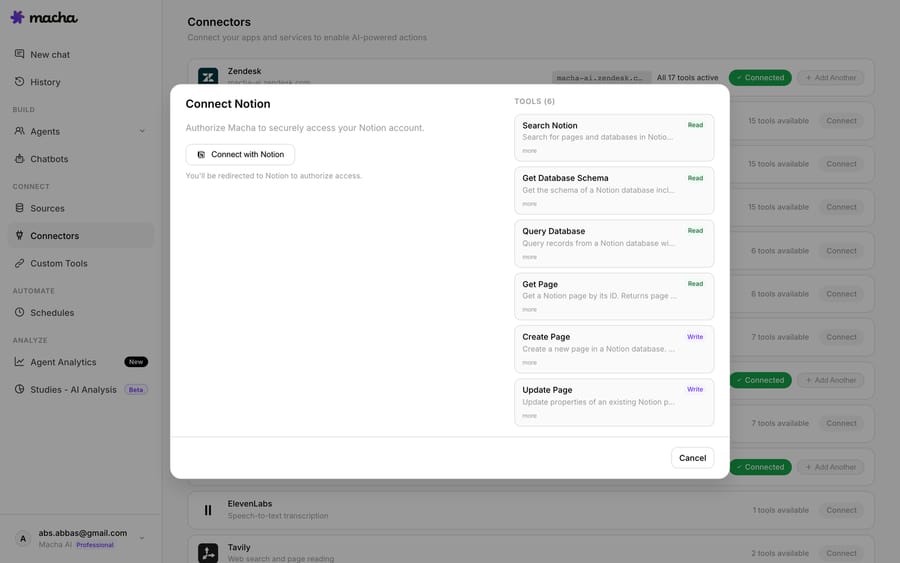Click the Custom Tools link icon
Screen dimensions: 900x563
tap(20, 263)
